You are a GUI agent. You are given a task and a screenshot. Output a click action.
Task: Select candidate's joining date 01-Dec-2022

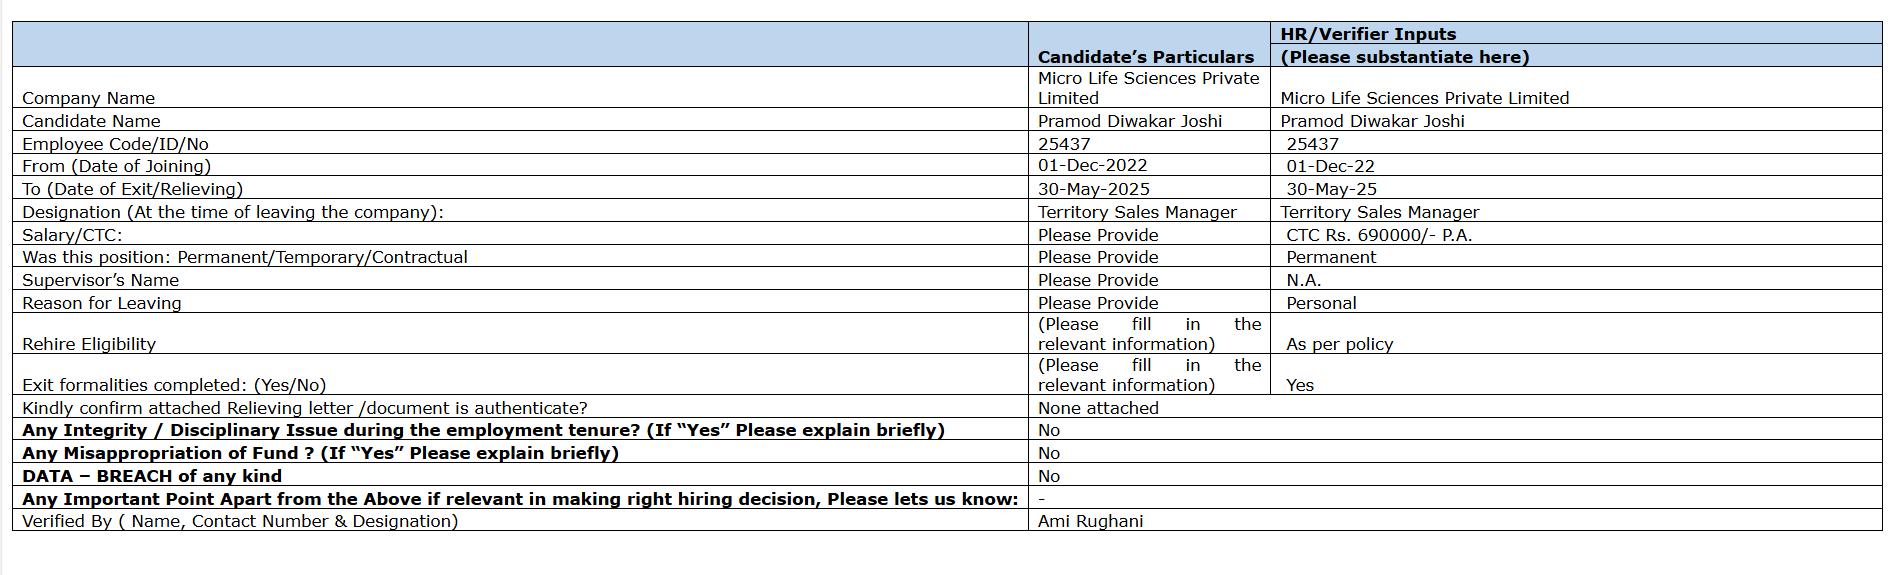click(x=1092, y=166)
